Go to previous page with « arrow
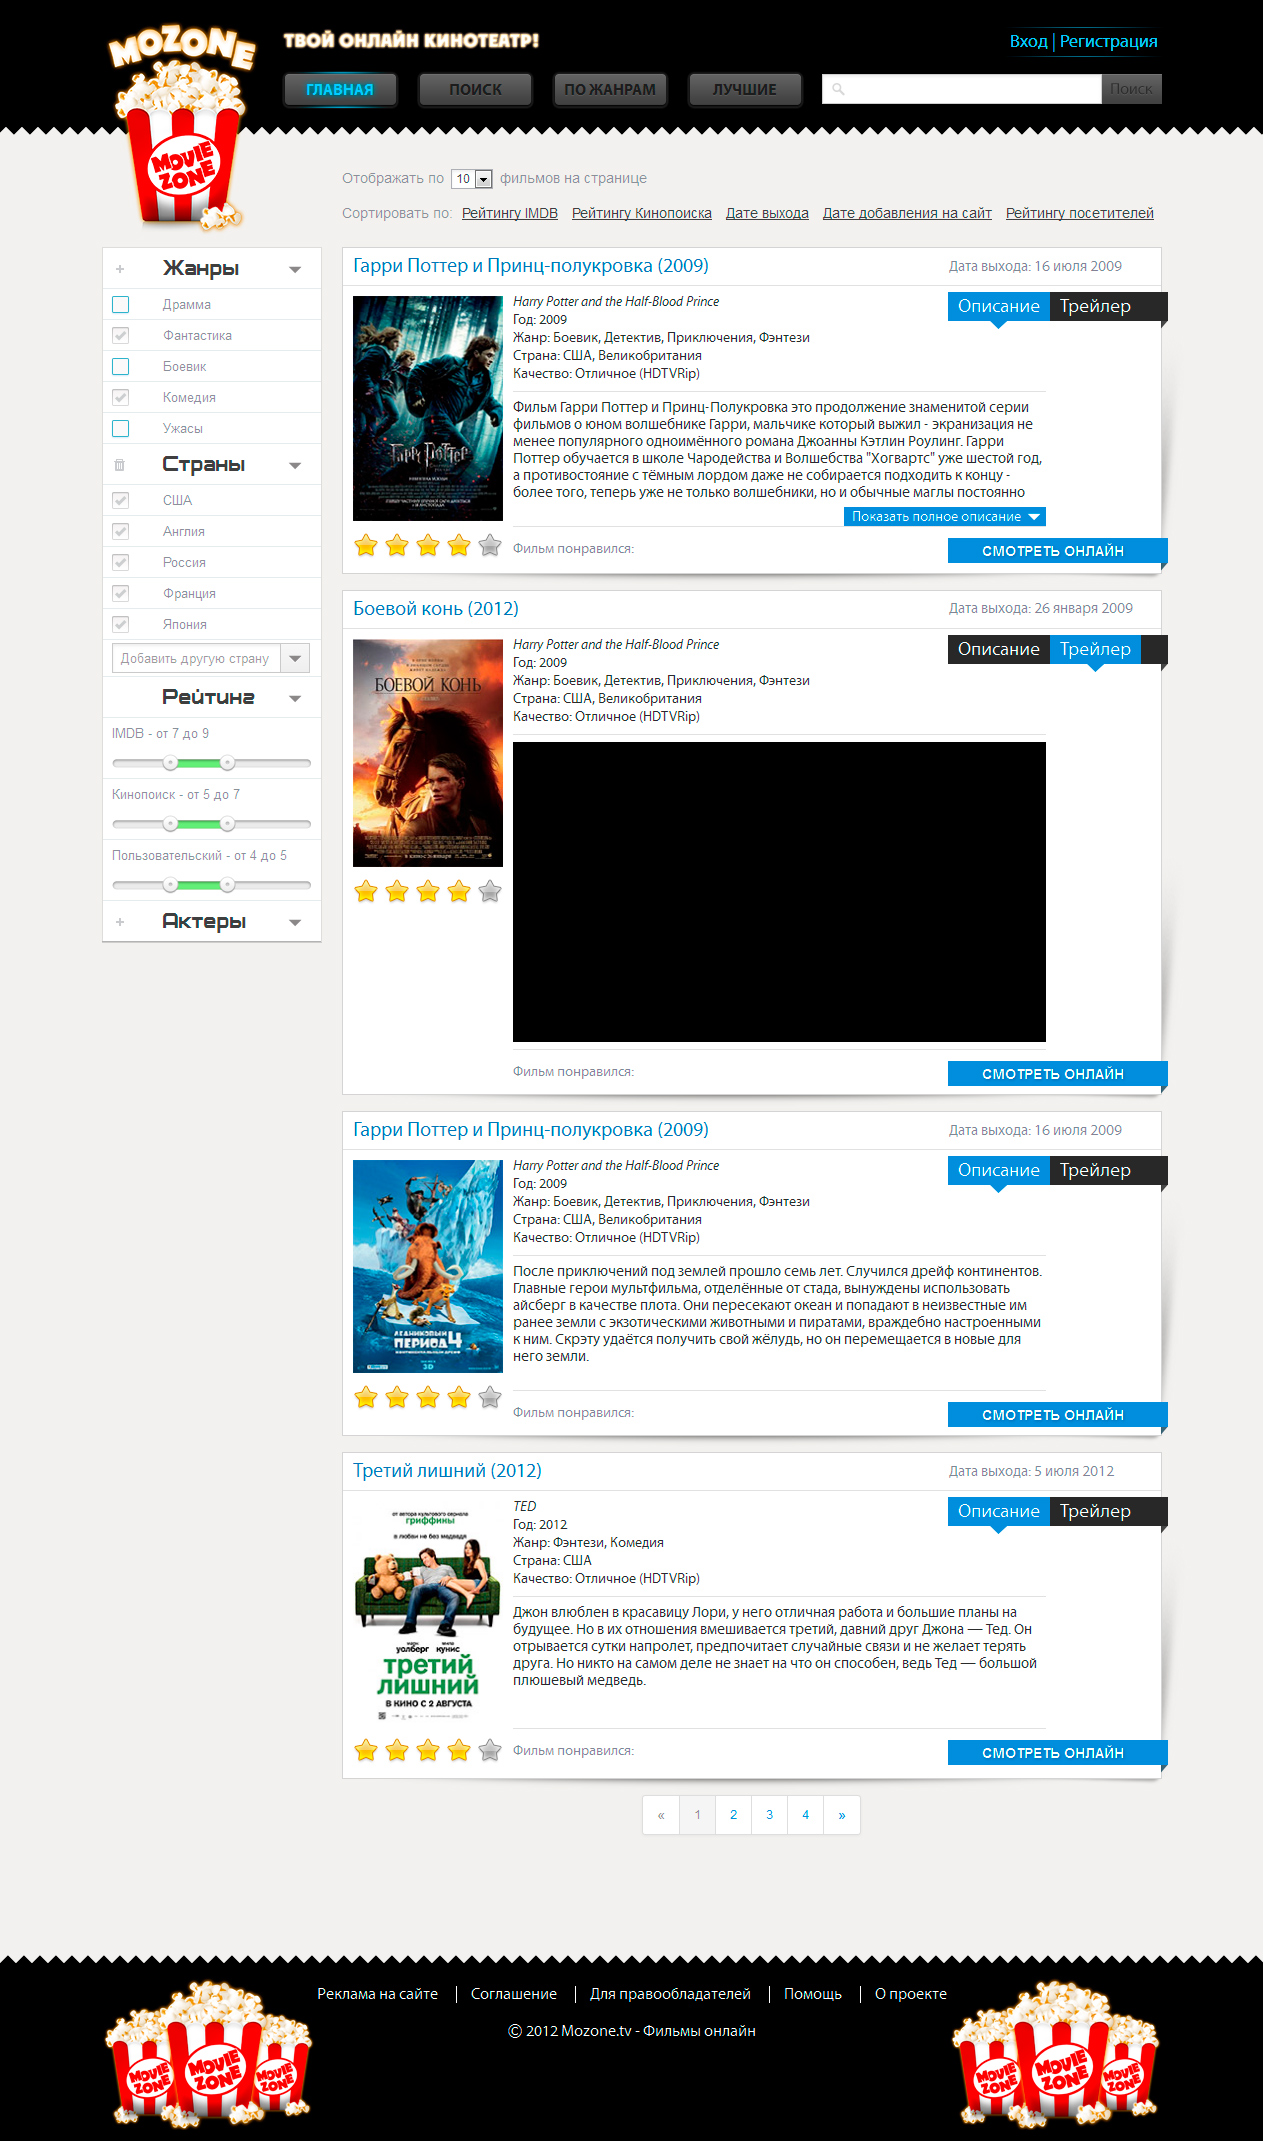This screenshot has width=1263, height=2141. point(661,1815)
